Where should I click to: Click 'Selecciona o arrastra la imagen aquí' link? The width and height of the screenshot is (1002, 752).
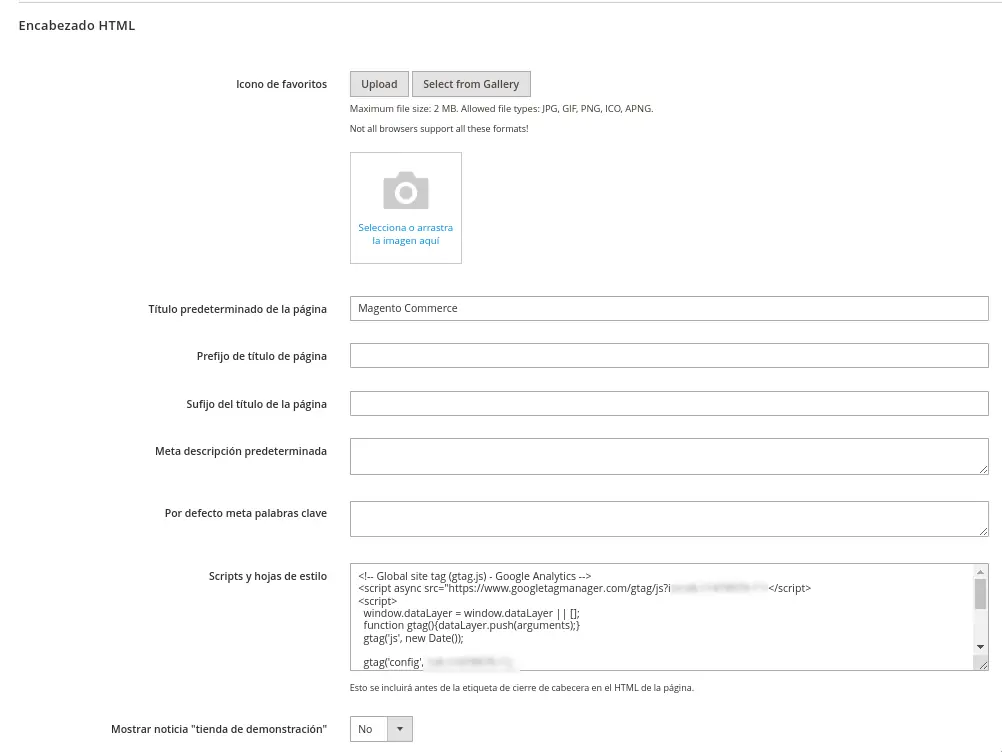click(406, 234)
